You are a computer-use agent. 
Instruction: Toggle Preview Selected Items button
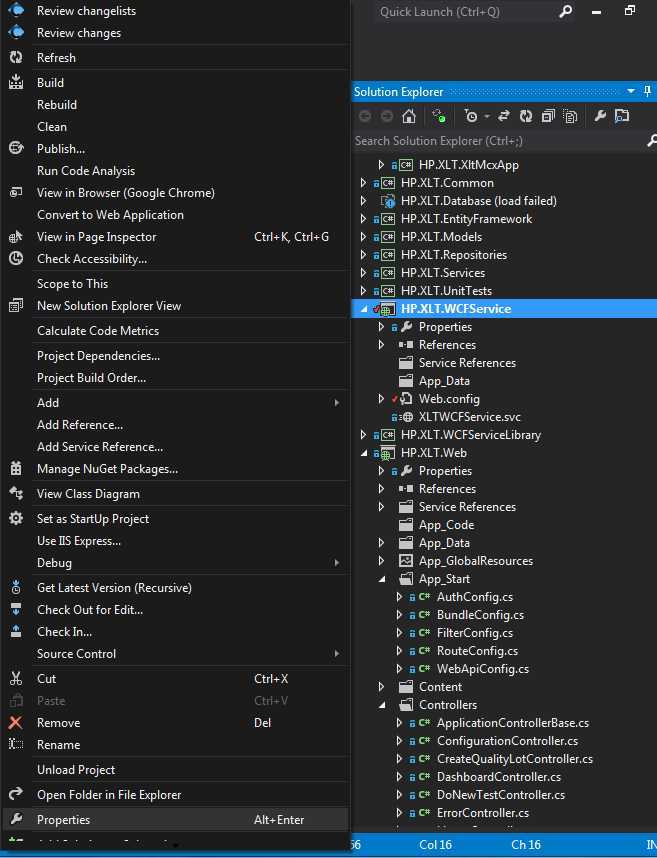[x=622, y=116]
